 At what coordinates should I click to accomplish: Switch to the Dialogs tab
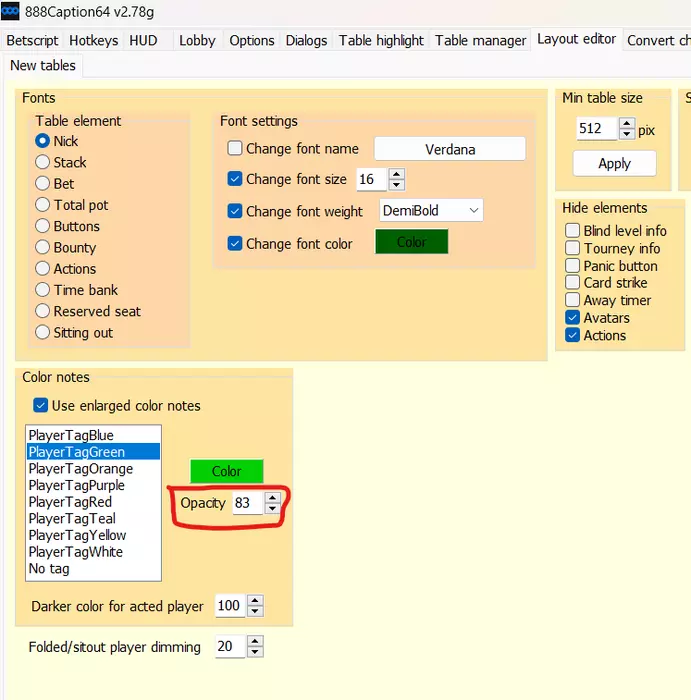[x=306, y=41]
